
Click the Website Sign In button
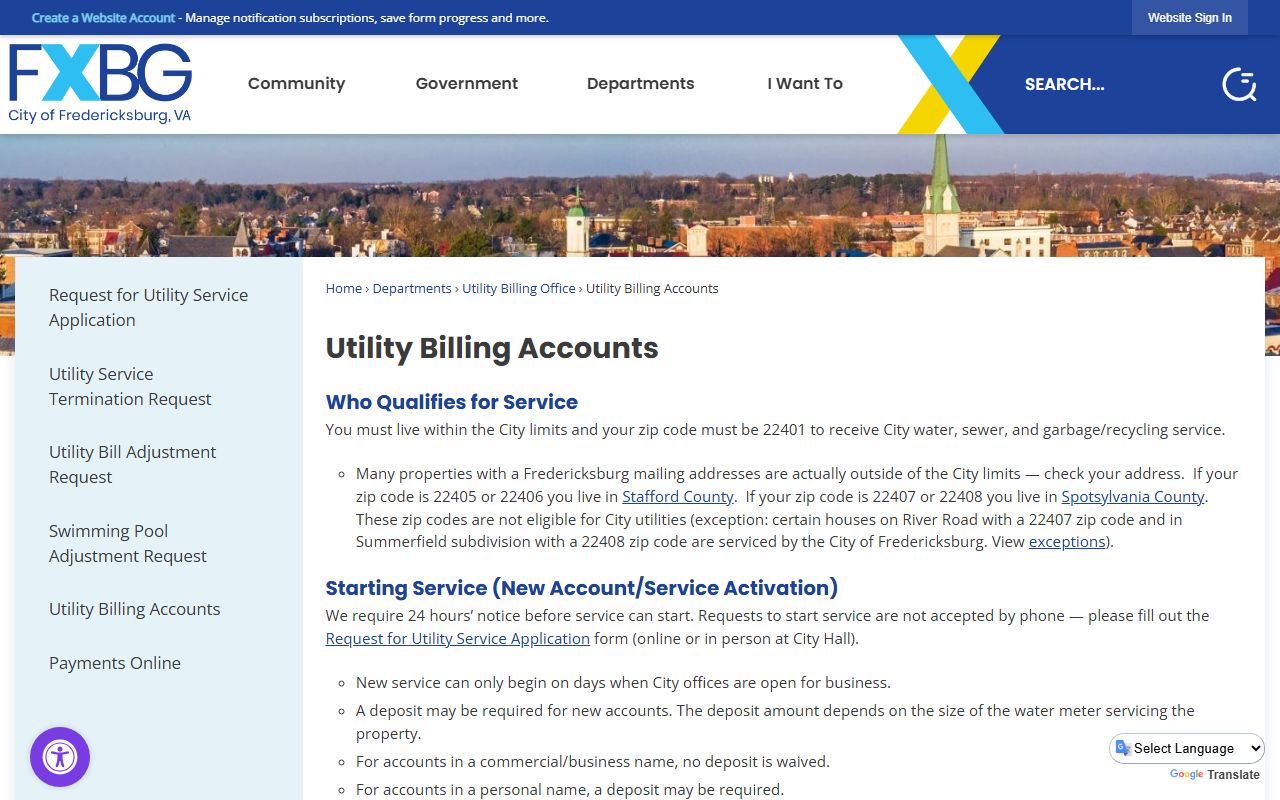tap(1189, 18)
